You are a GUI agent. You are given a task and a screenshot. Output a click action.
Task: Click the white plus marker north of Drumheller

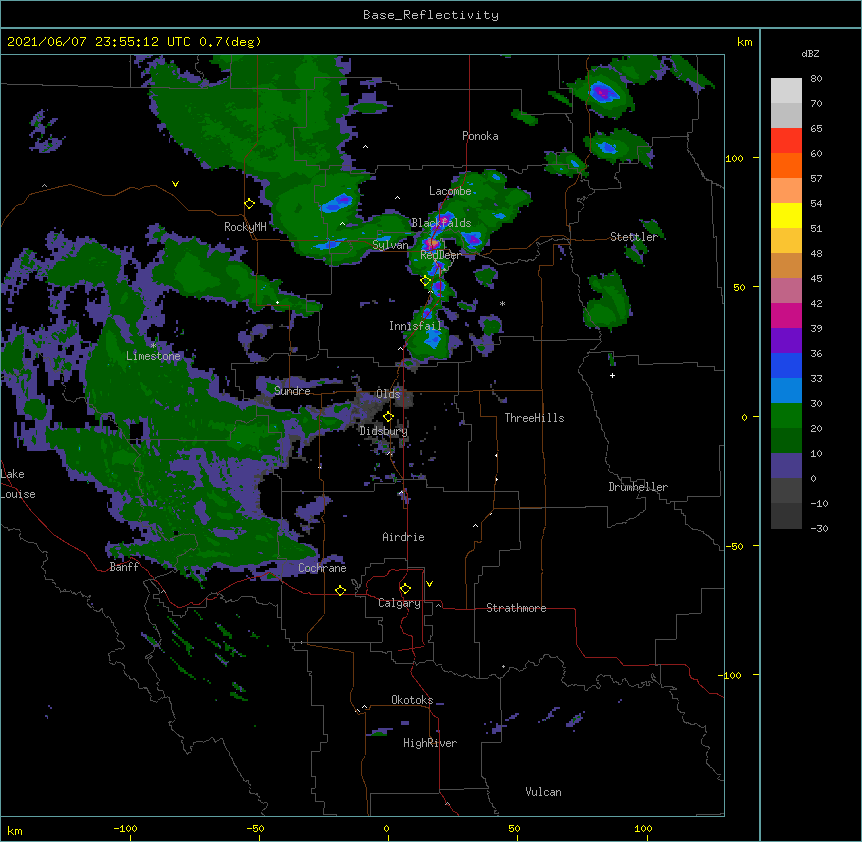click(612, 375)
